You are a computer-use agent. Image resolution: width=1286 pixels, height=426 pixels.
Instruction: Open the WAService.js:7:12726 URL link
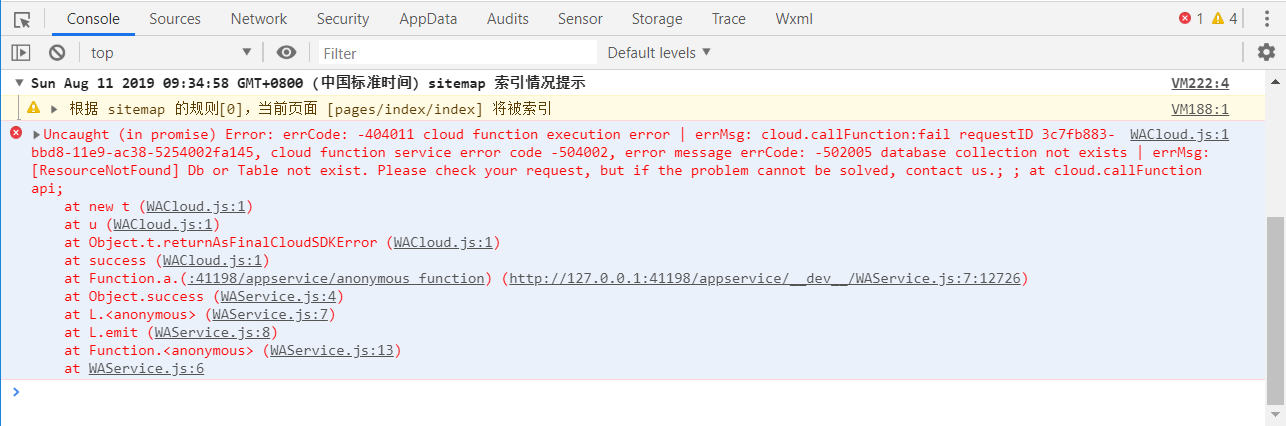click(x=765, y=278)
